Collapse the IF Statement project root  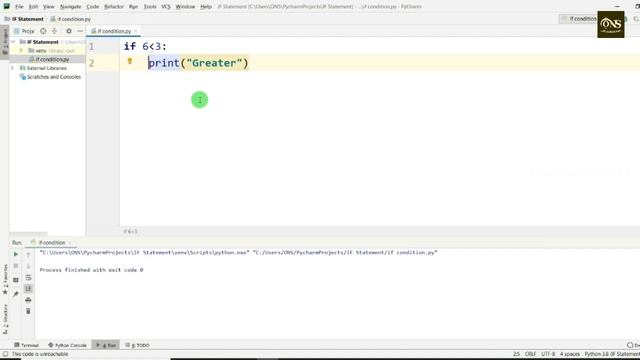[13, 42]
